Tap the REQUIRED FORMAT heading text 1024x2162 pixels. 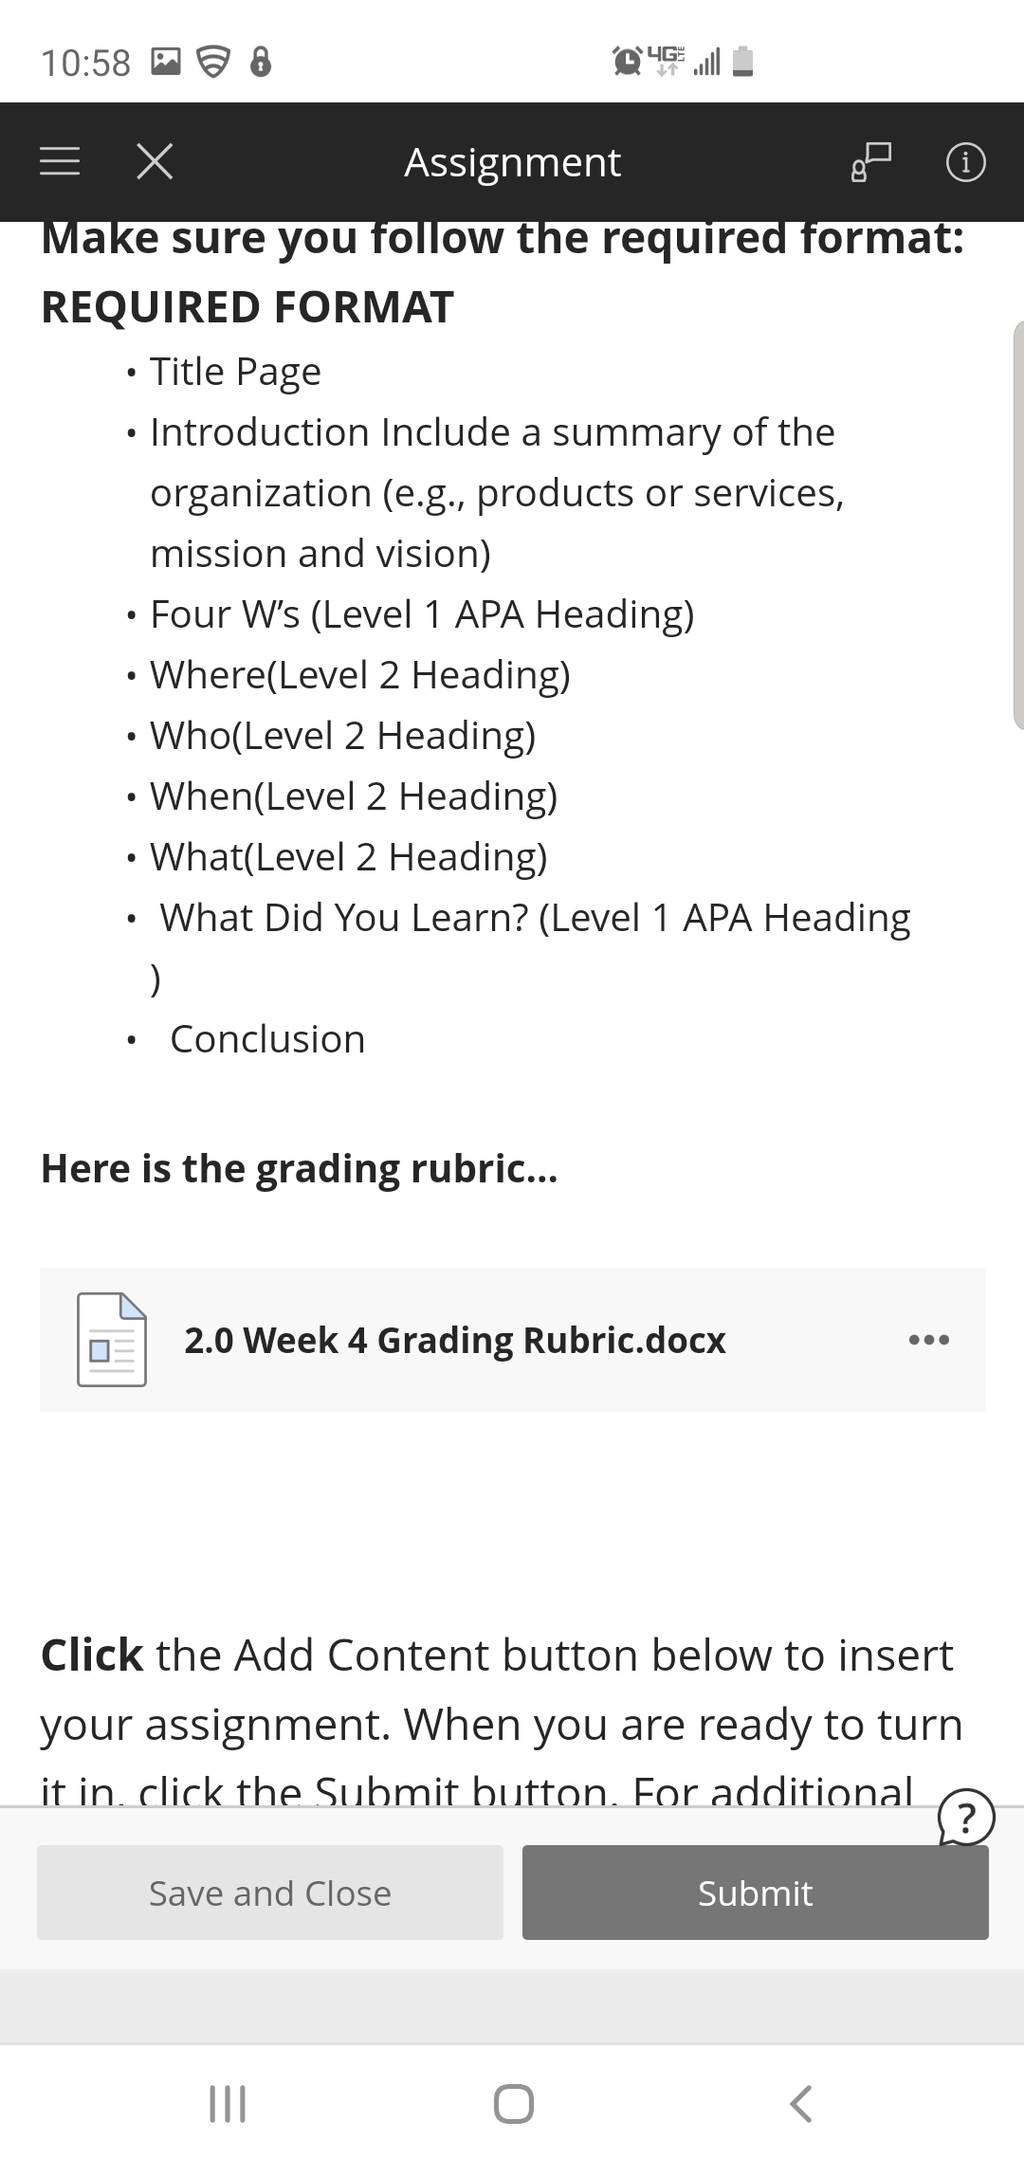point(247,307)
